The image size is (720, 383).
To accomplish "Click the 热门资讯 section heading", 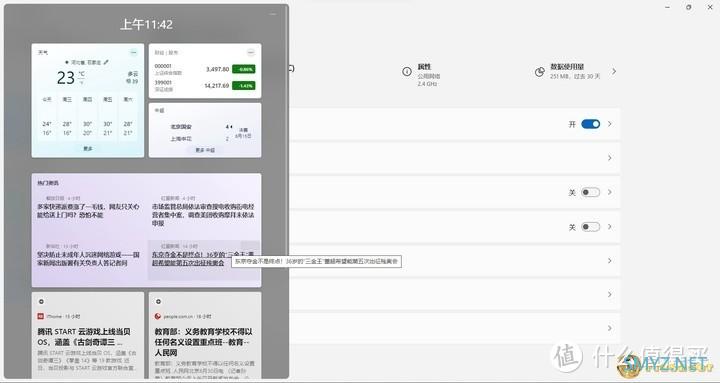I will coord(48,183).
